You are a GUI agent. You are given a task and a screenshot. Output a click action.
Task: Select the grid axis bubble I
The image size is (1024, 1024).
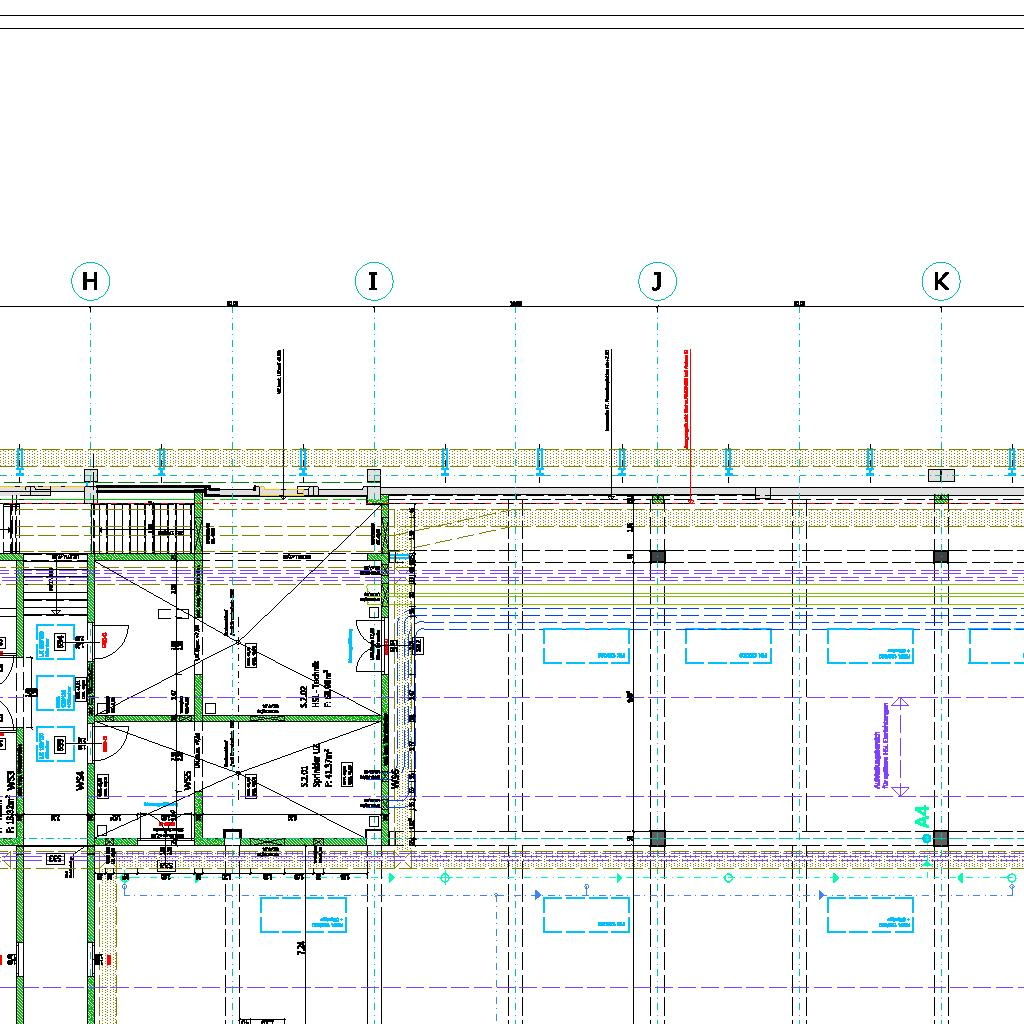point(374,282)
